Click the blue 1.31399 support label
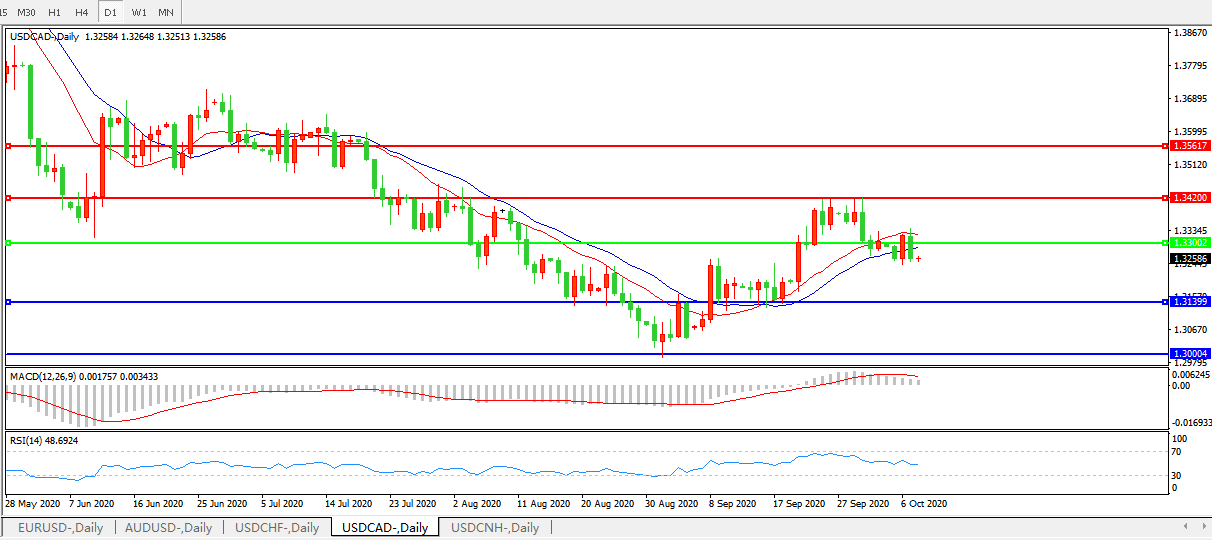Image resolution: width=1212 pixels, height=540 pixels. pos(1190,301)
